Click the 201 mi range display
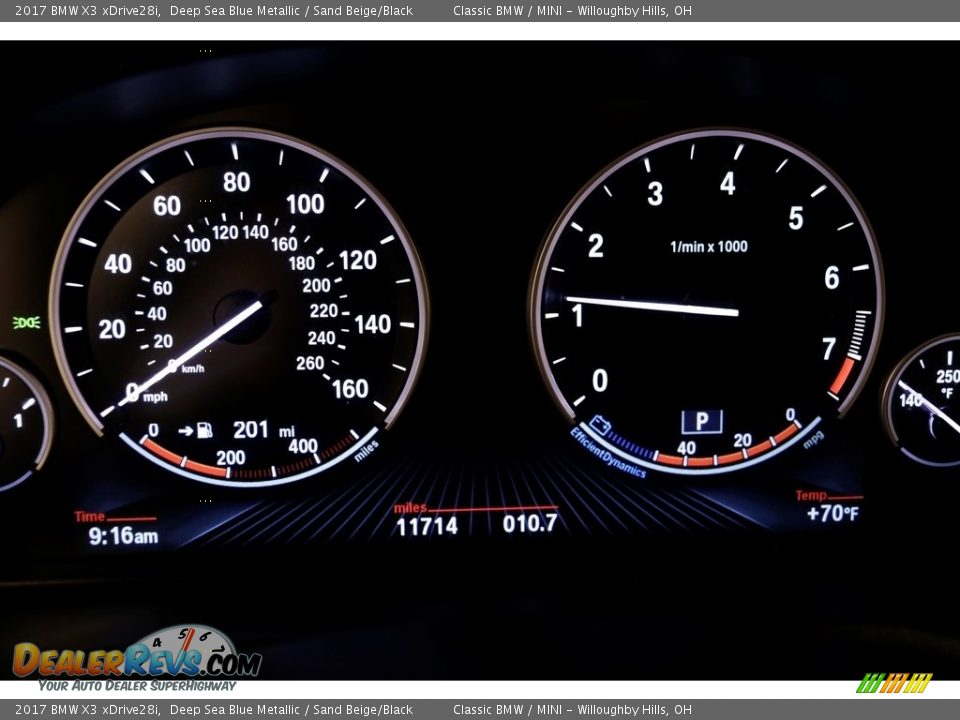960x720 pixels. (x=262, y=430)
